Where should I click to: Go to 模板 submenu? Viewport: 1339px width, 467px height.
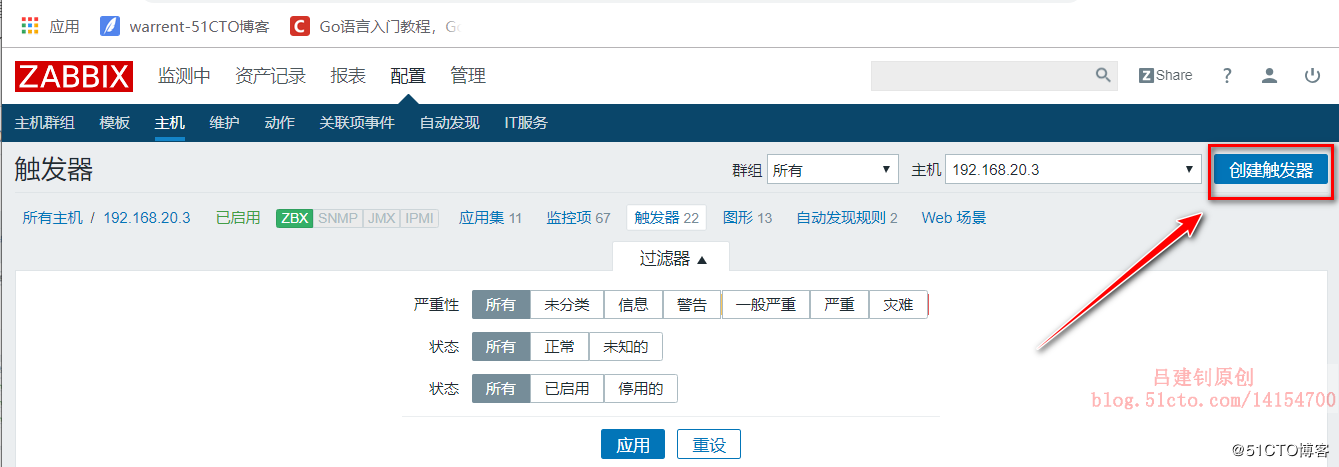tap(115, 123)
